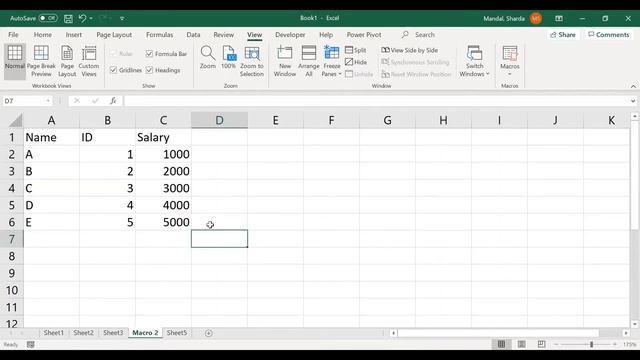Switch to the Insert tab

[73, 35]
